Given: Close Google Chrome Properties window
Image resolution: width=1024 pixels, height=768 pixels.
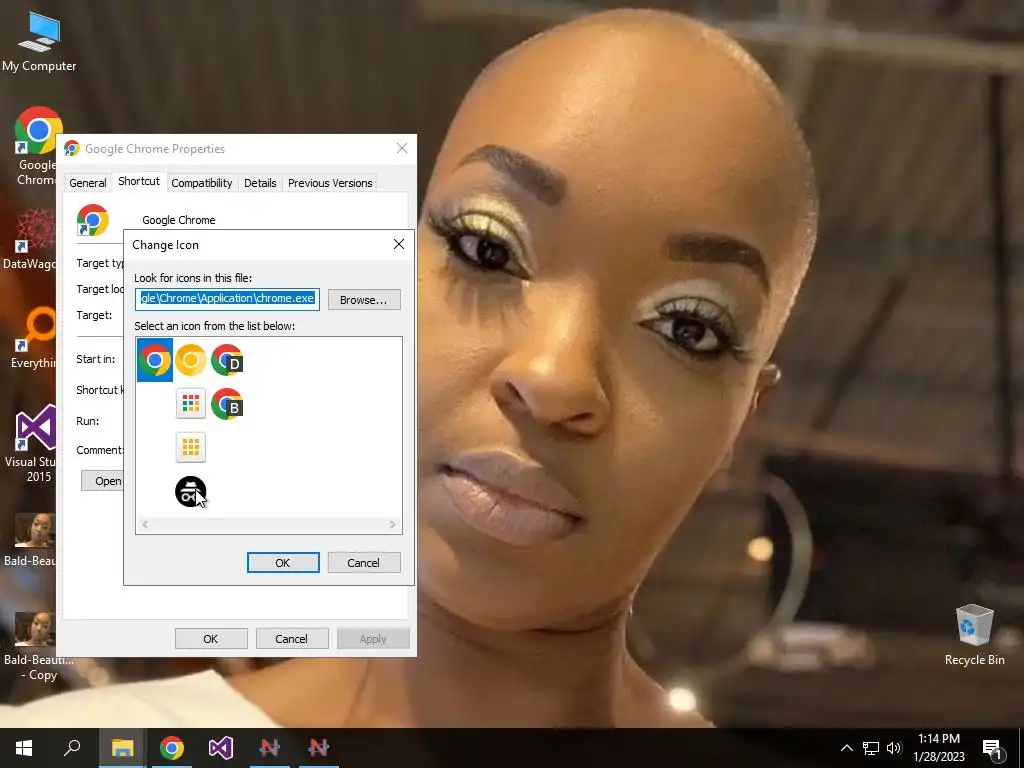Looking at the screenshot, I should click(x=402, y=148).
